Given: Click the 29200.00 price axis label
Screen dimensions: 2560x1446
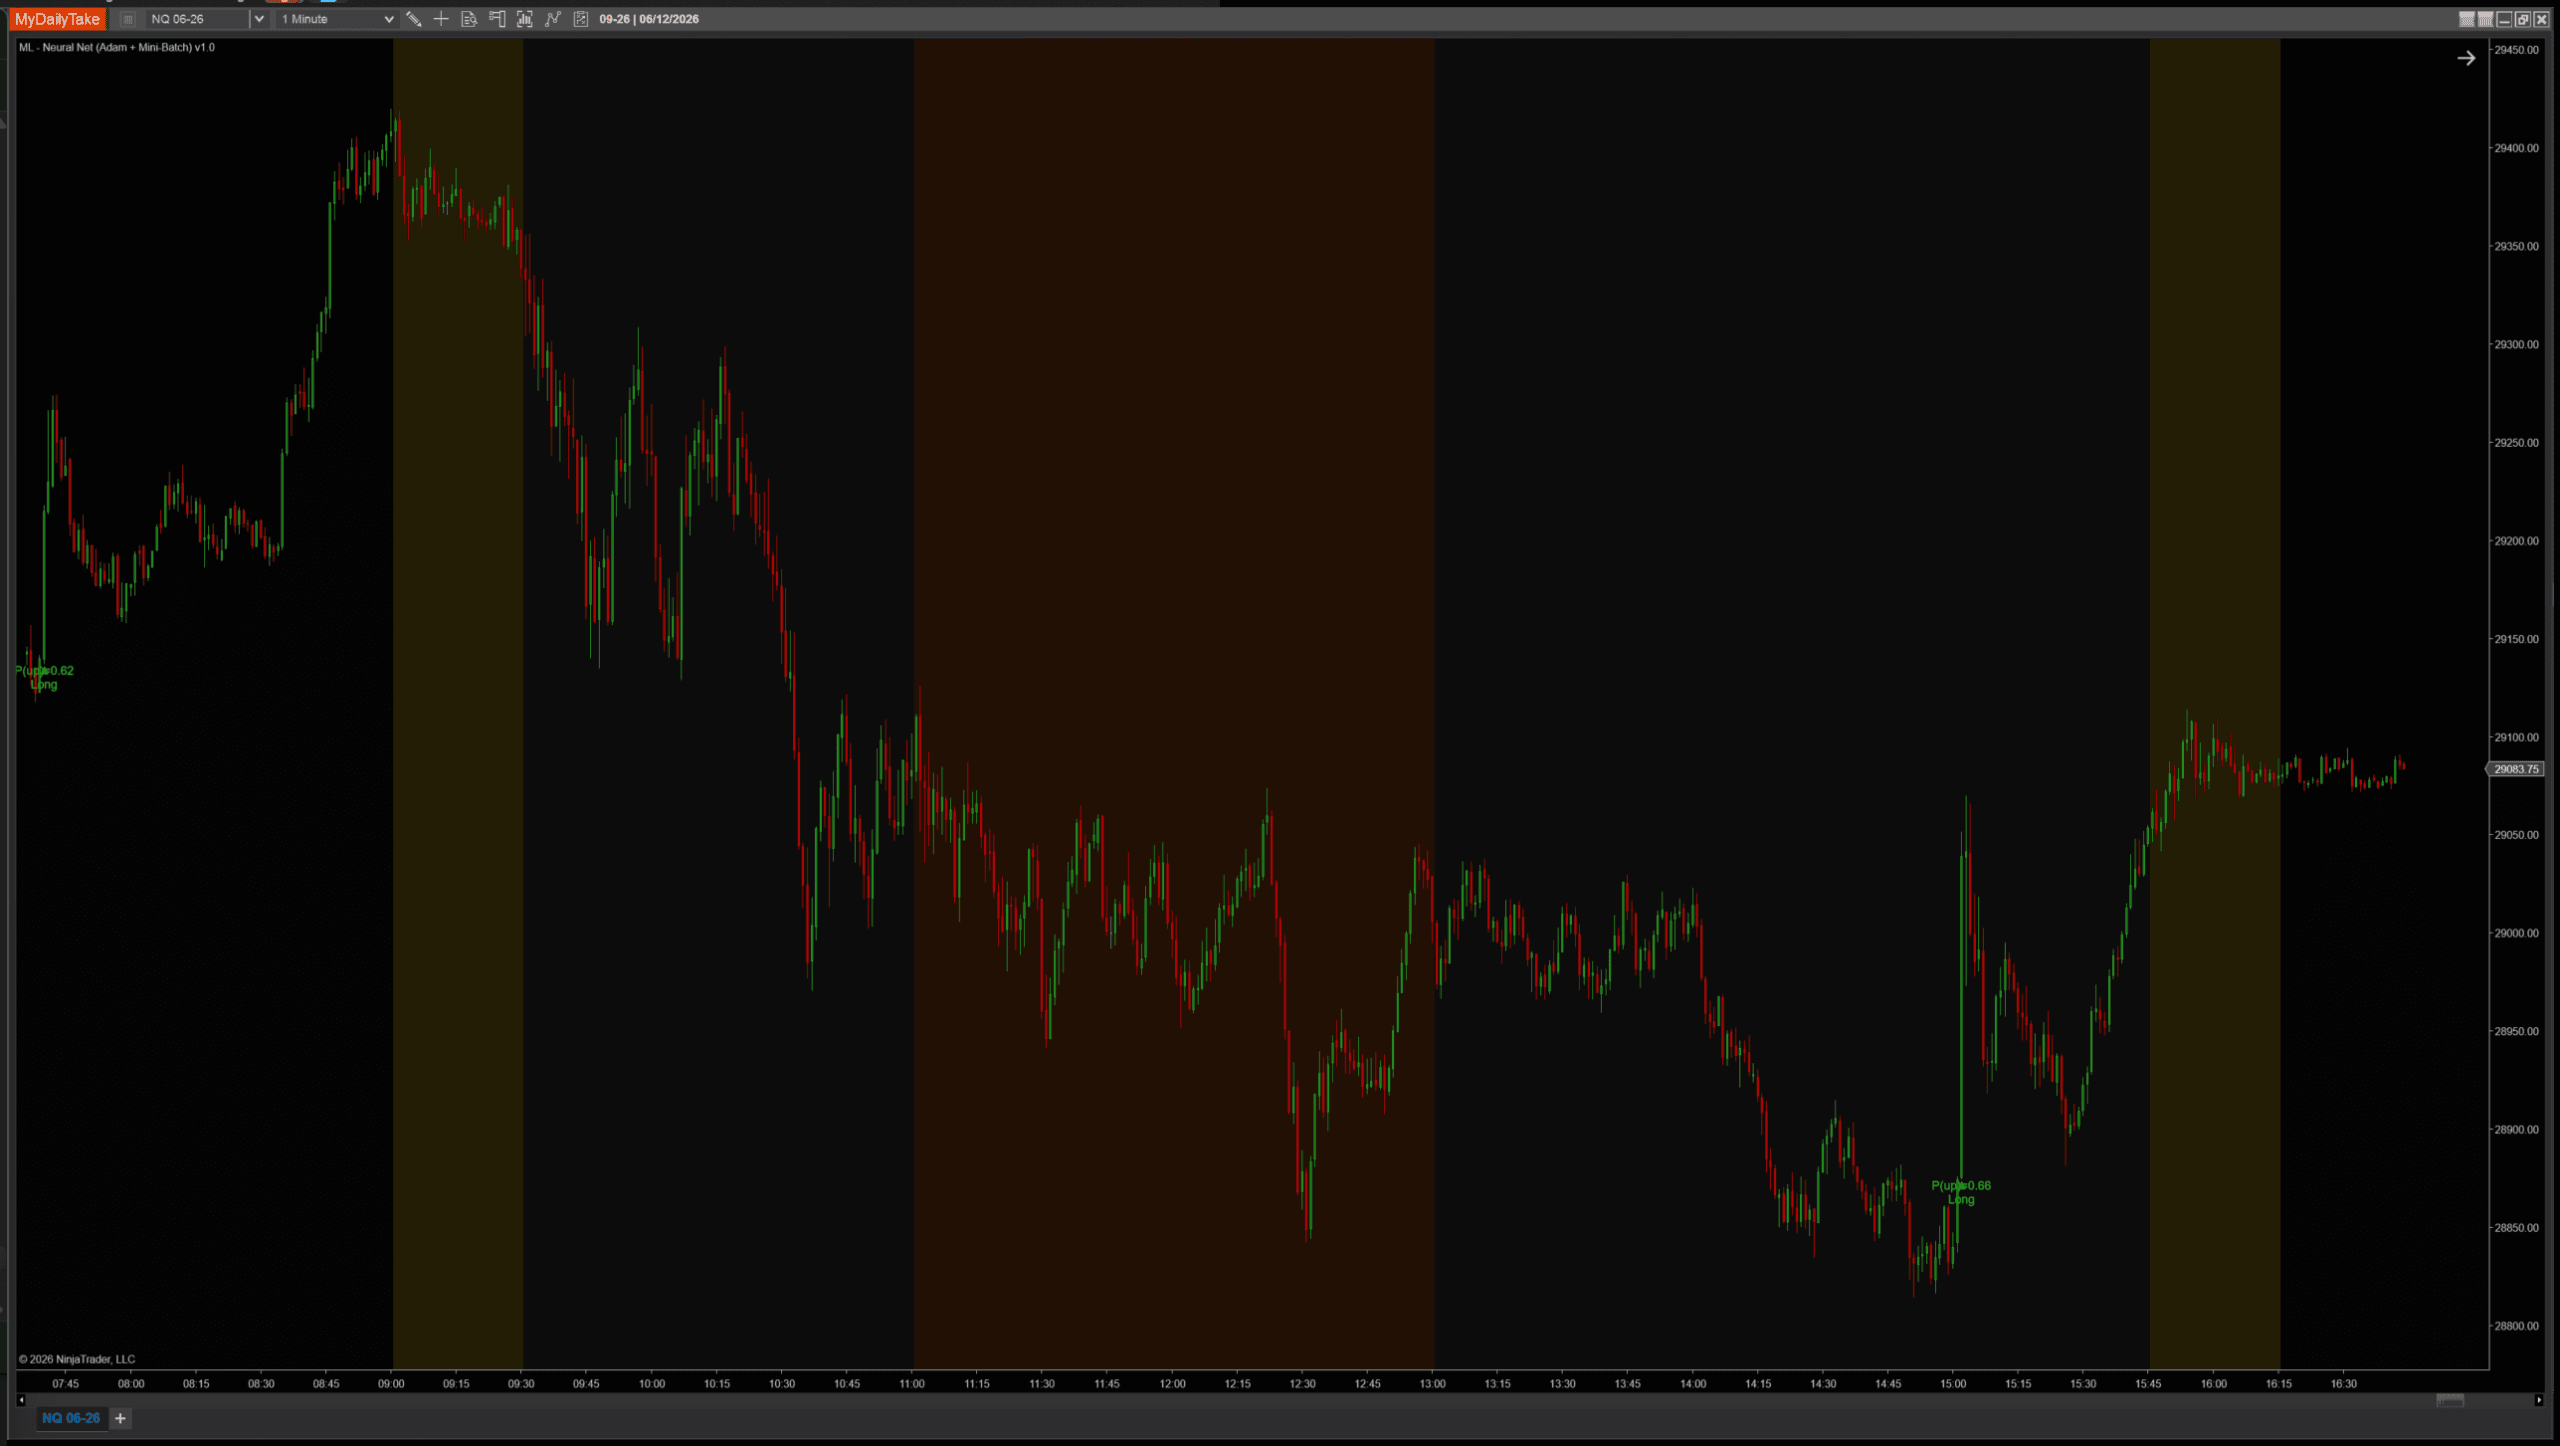Looking at the screenshot, I should [x=2516, y=541].
